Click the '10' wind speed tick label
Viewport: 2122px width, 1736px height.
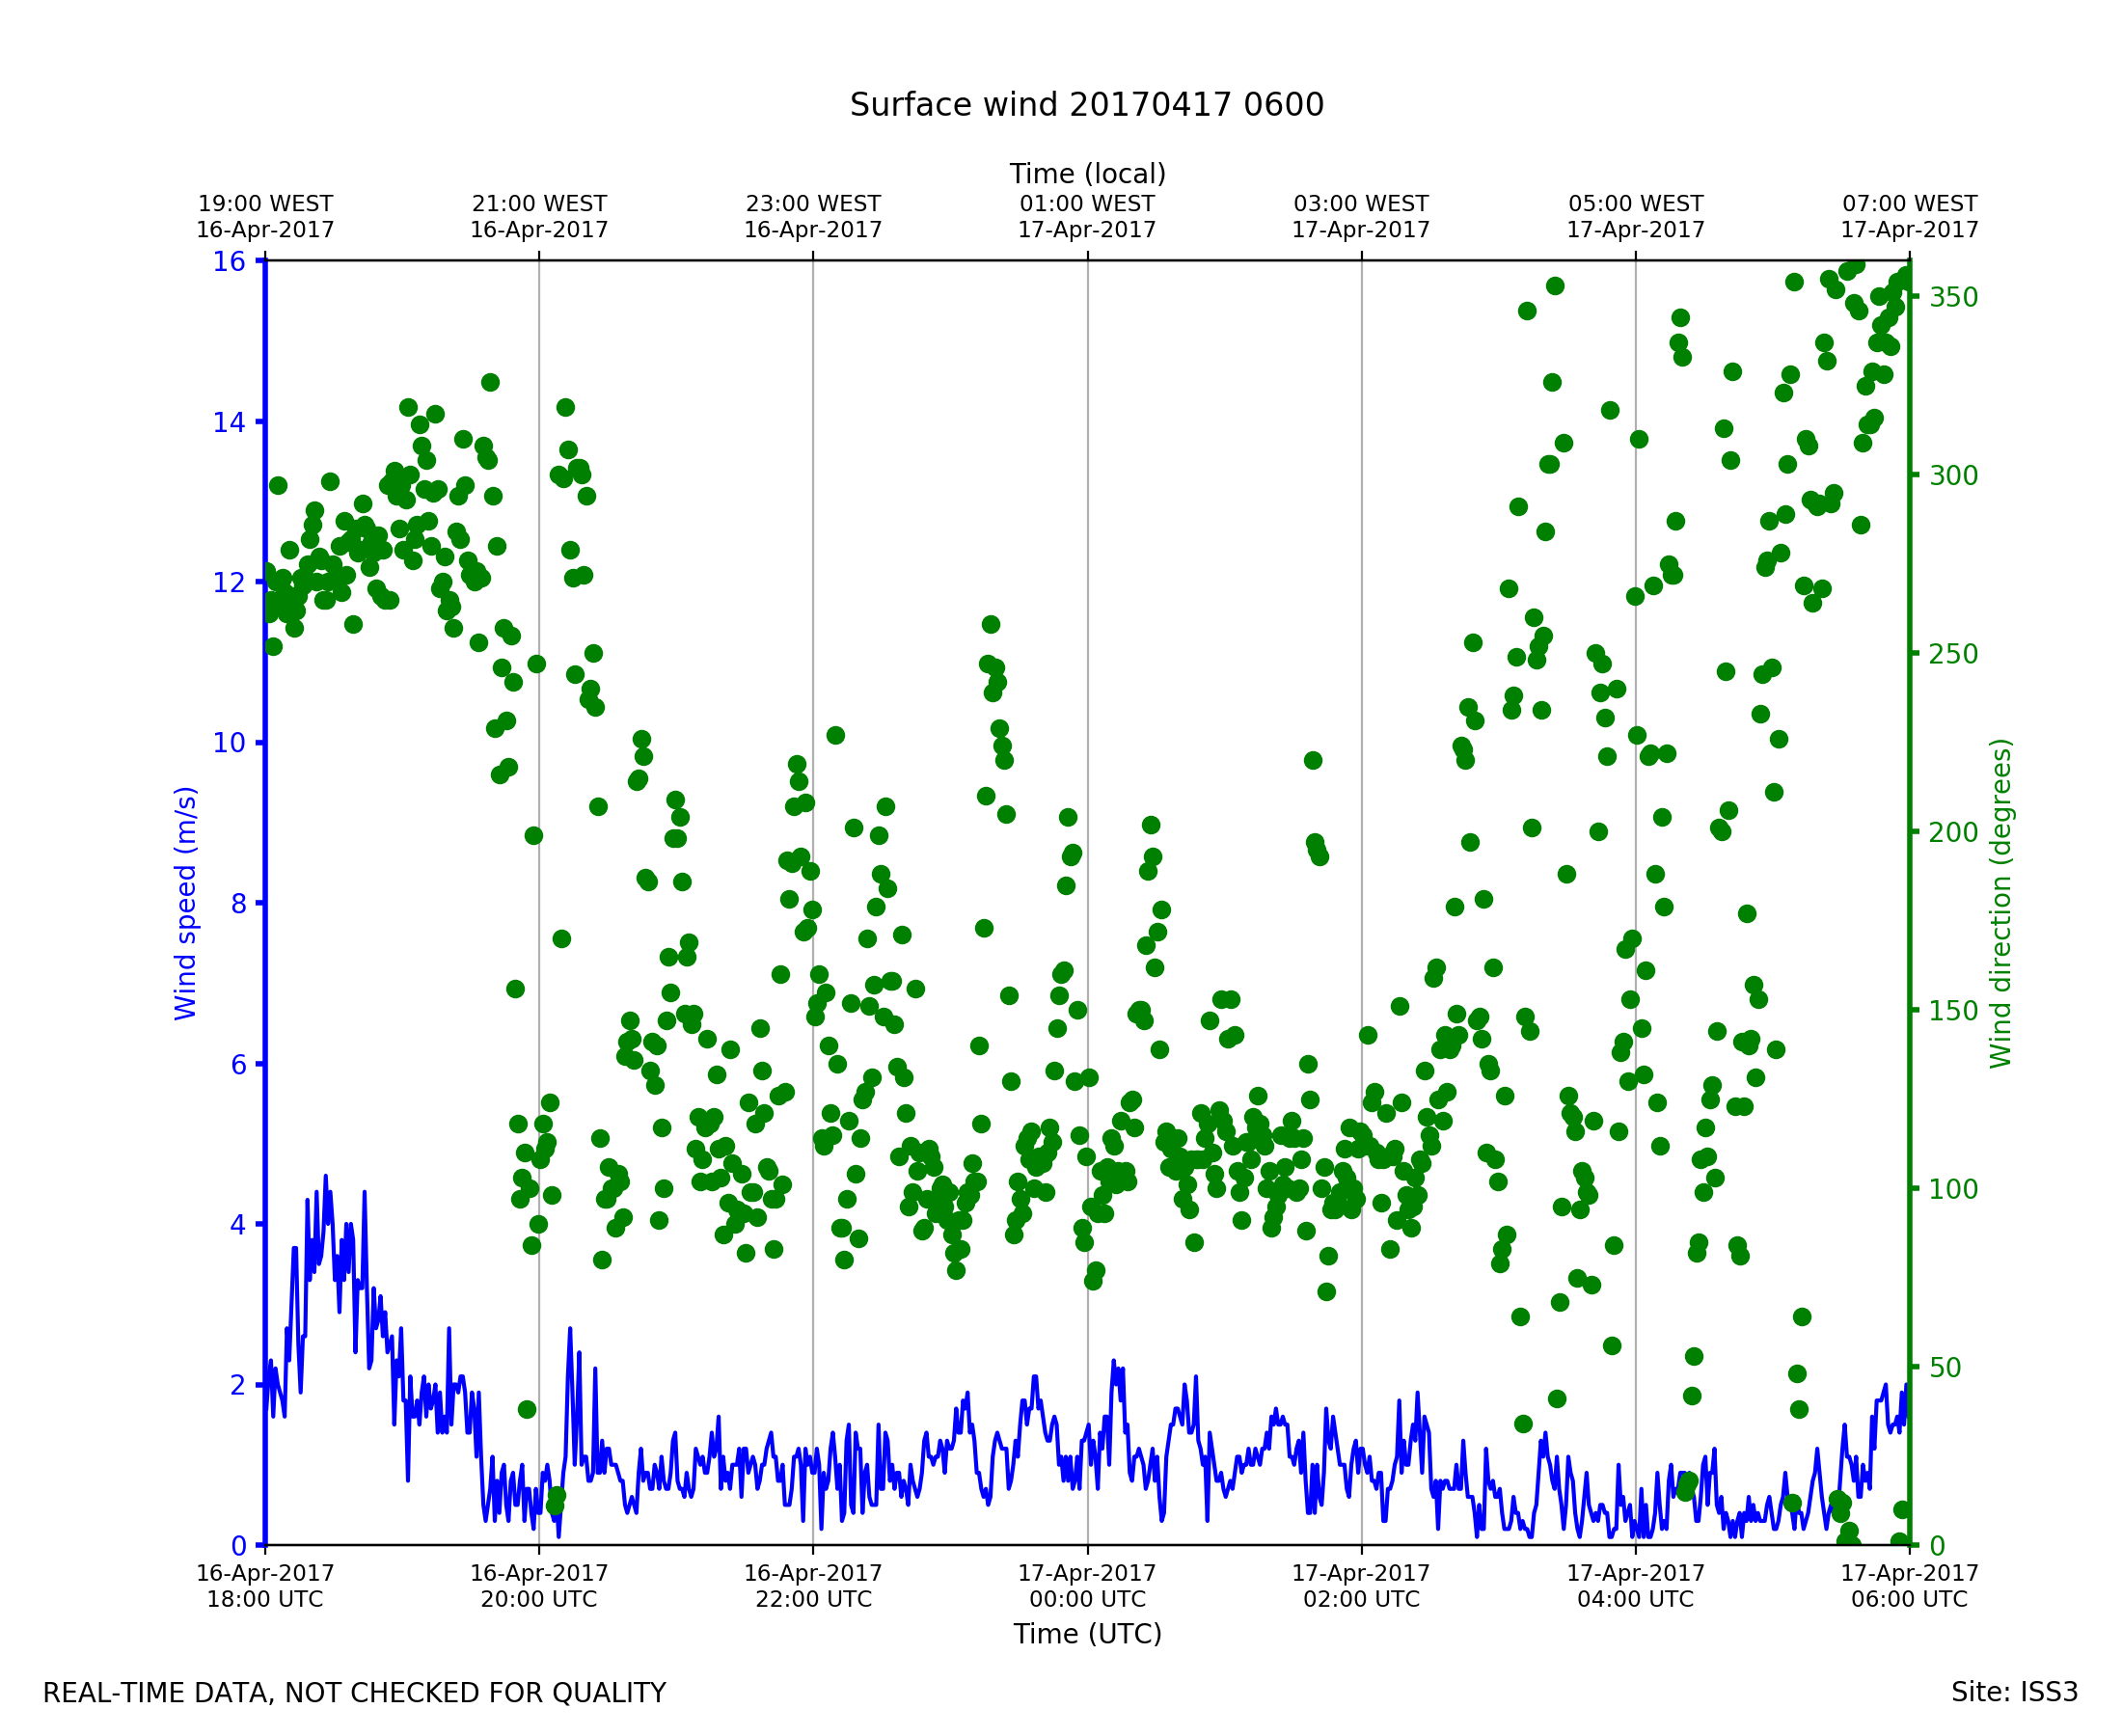tap(229, 743)
